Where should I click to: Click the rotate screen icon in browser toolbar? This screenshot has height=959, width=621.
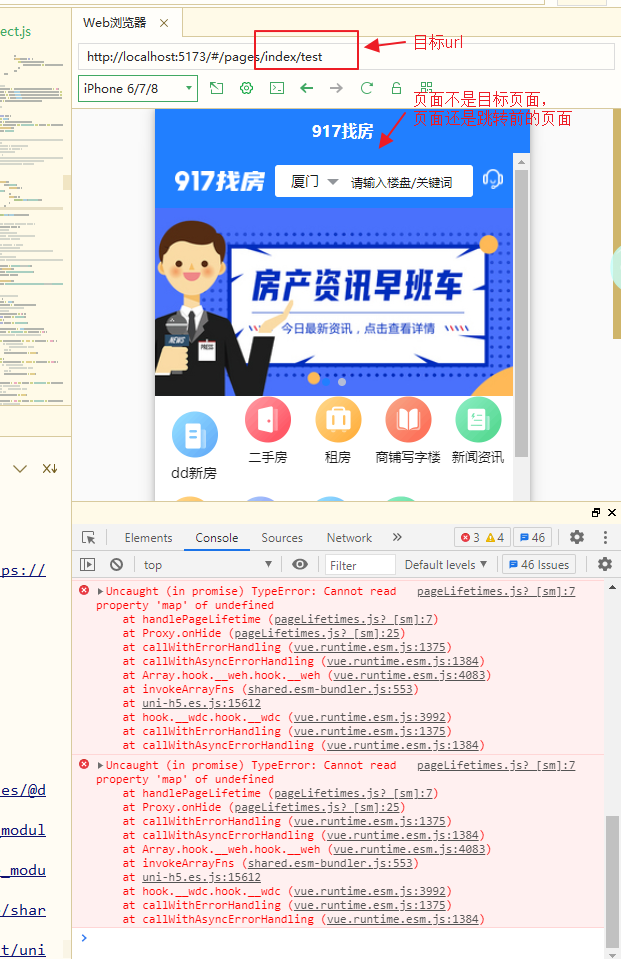tap(217, 89)
